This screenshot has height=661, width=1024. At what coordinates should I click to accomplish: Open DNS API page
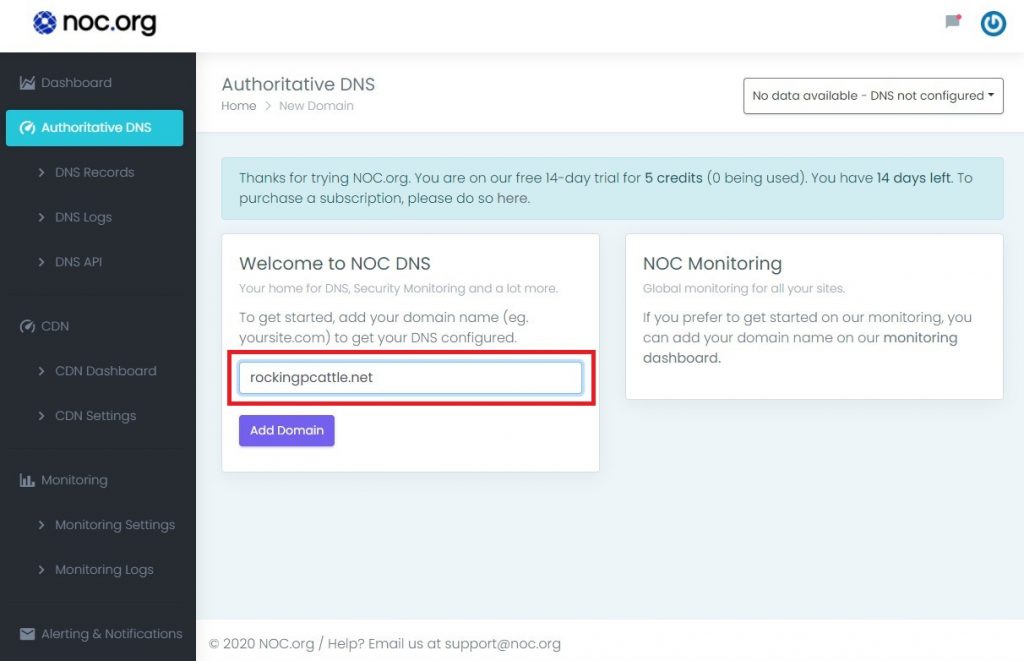point(78,262)
